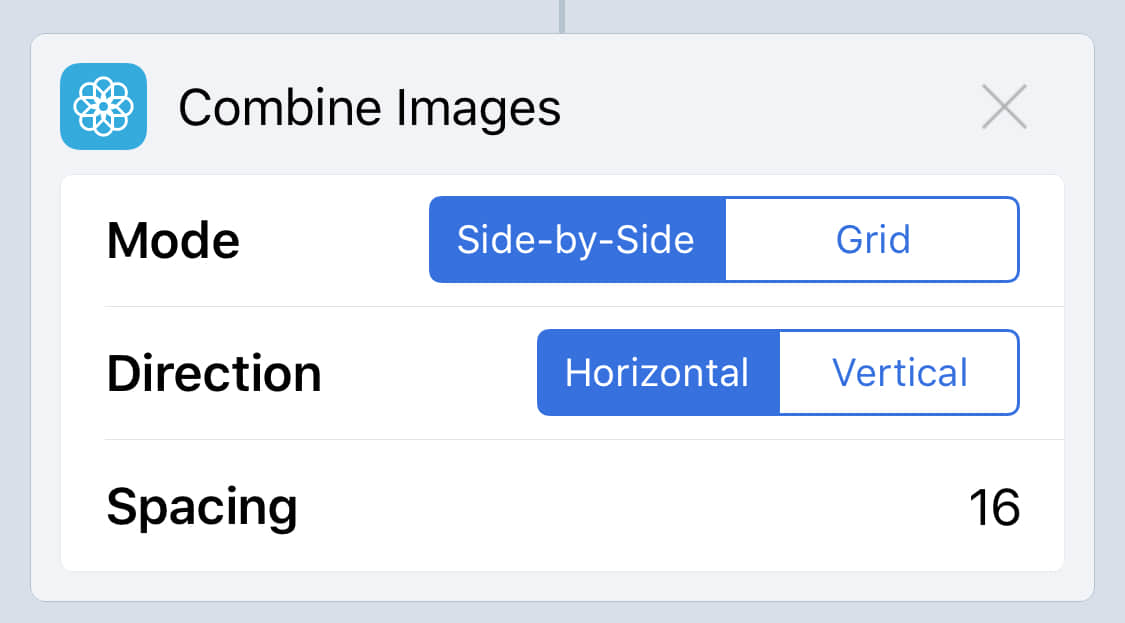Image resolution: width=1125 pixels, height=623 pixels.
Task: Click blank space between Mode label and Side-by-Side
Action: tap(335, 241)
